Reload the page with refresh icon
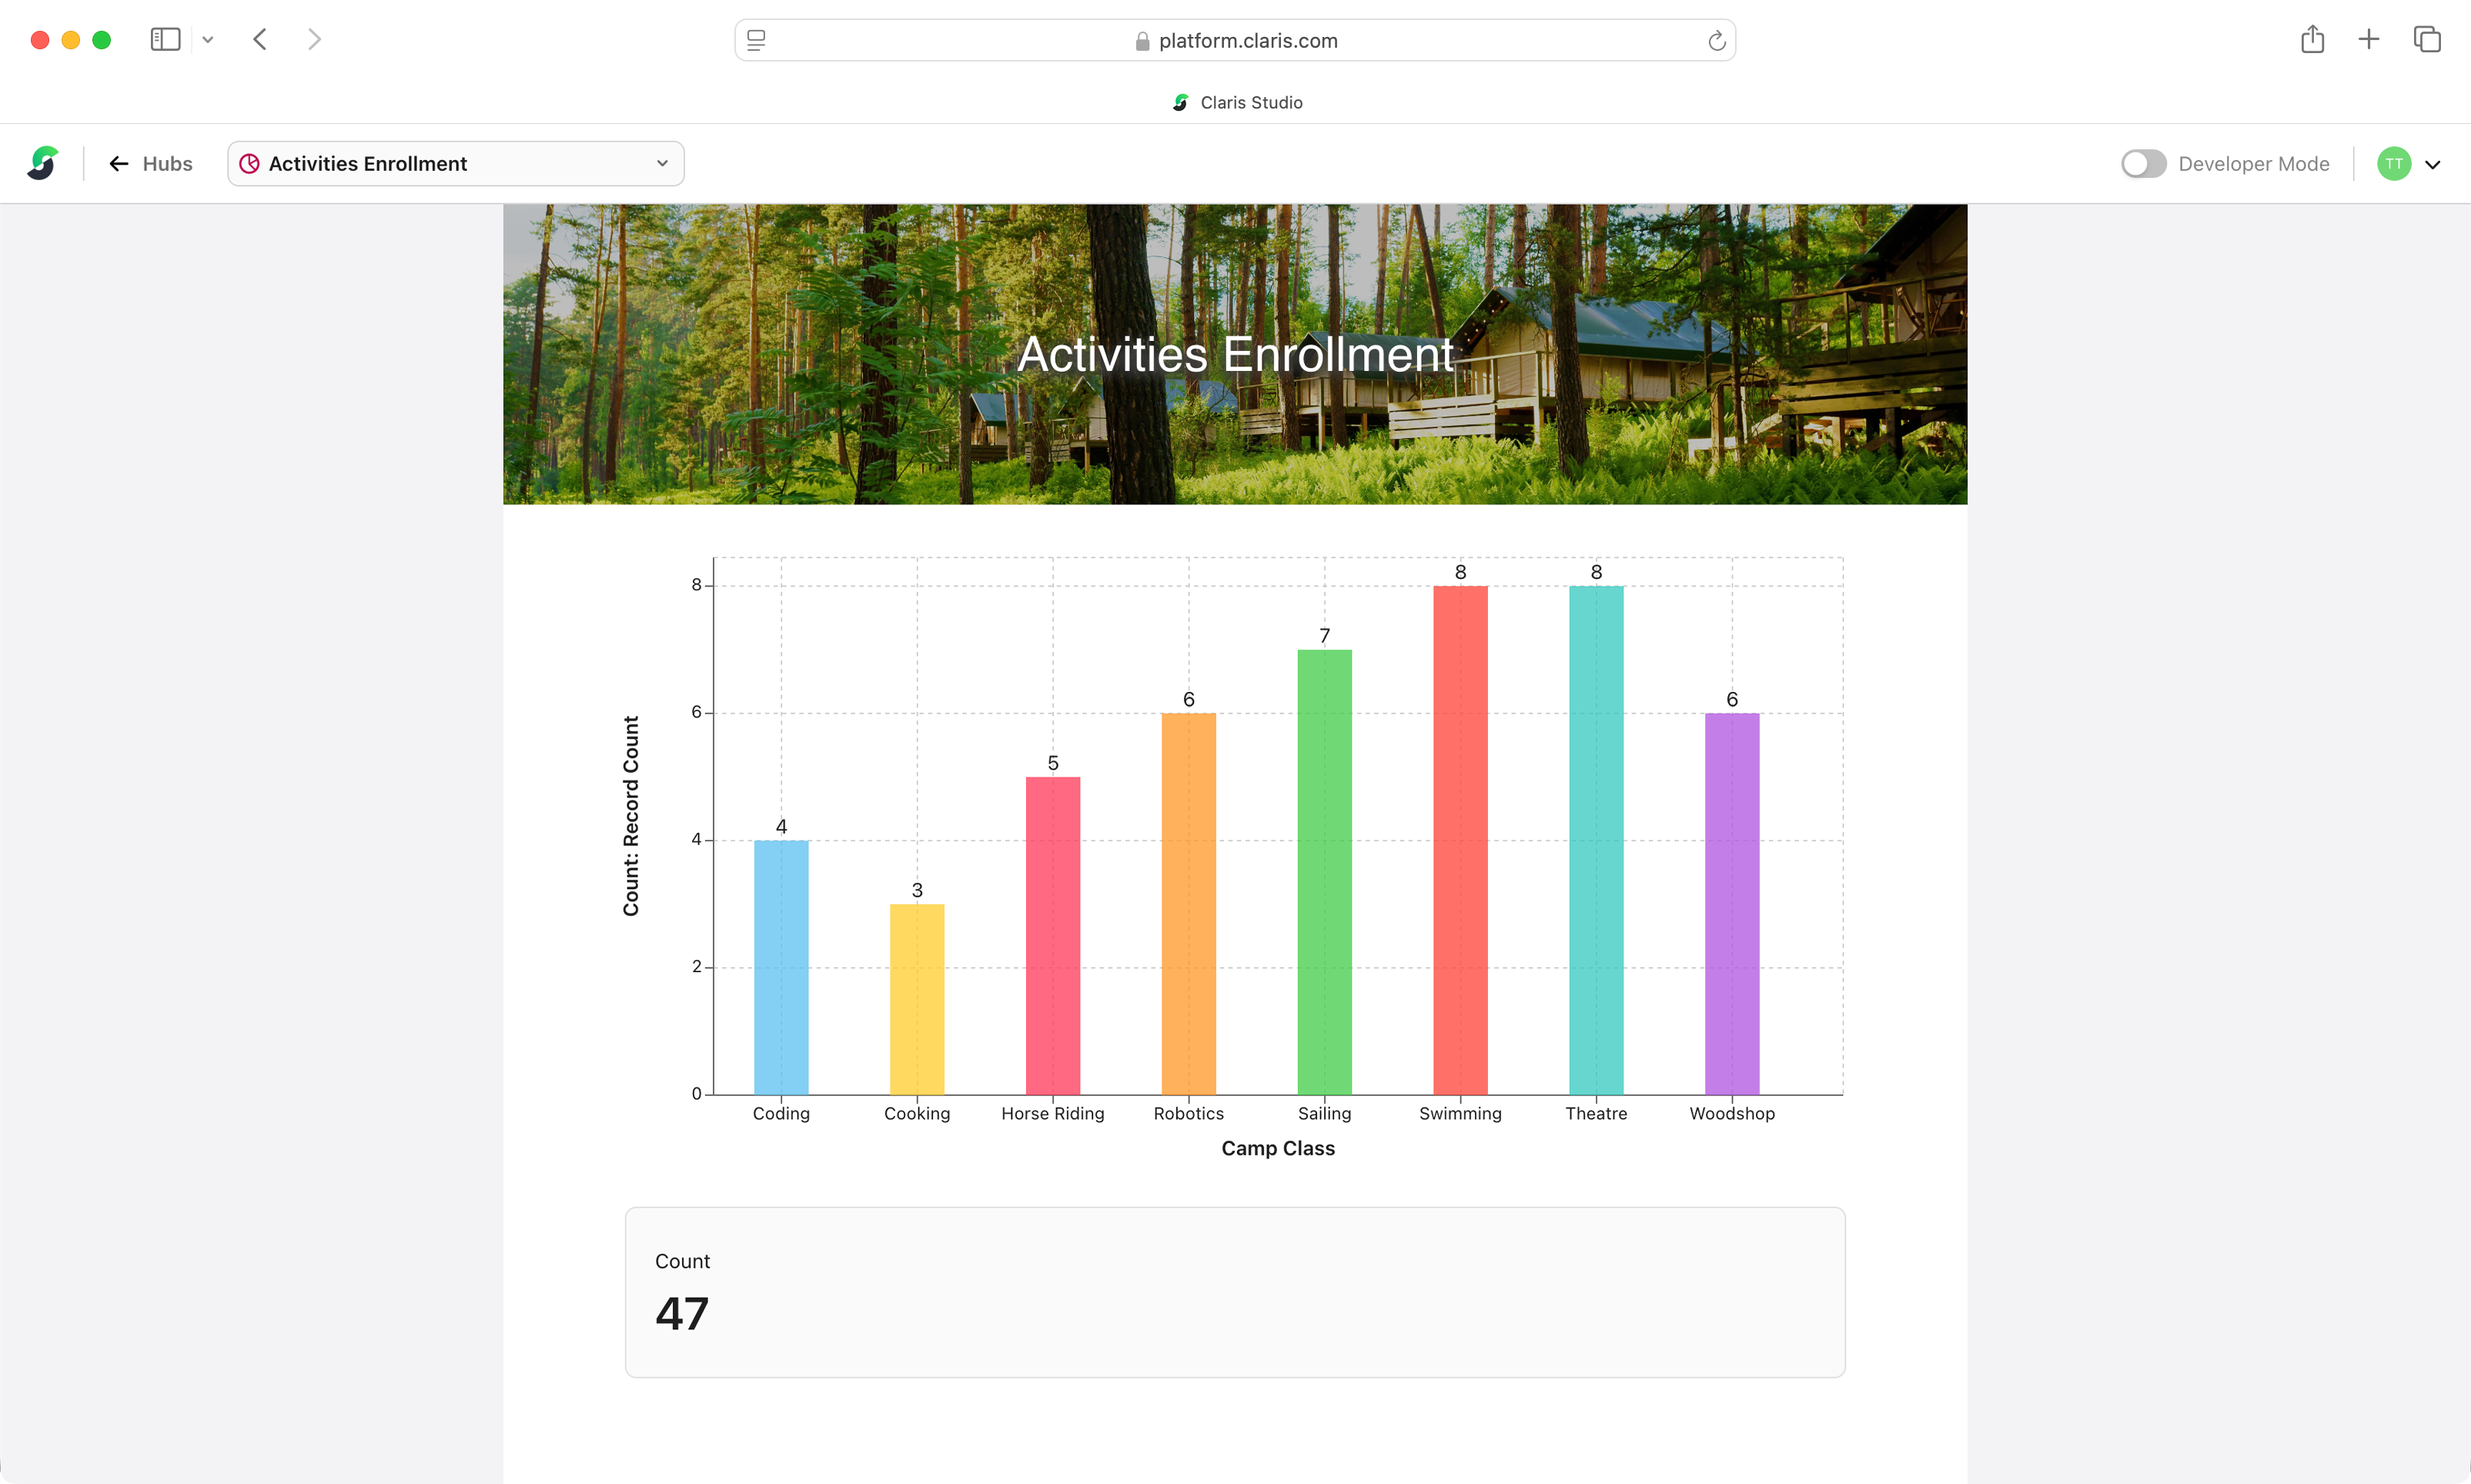Screen dimensions: 2471x1484 pos(1716,40)
